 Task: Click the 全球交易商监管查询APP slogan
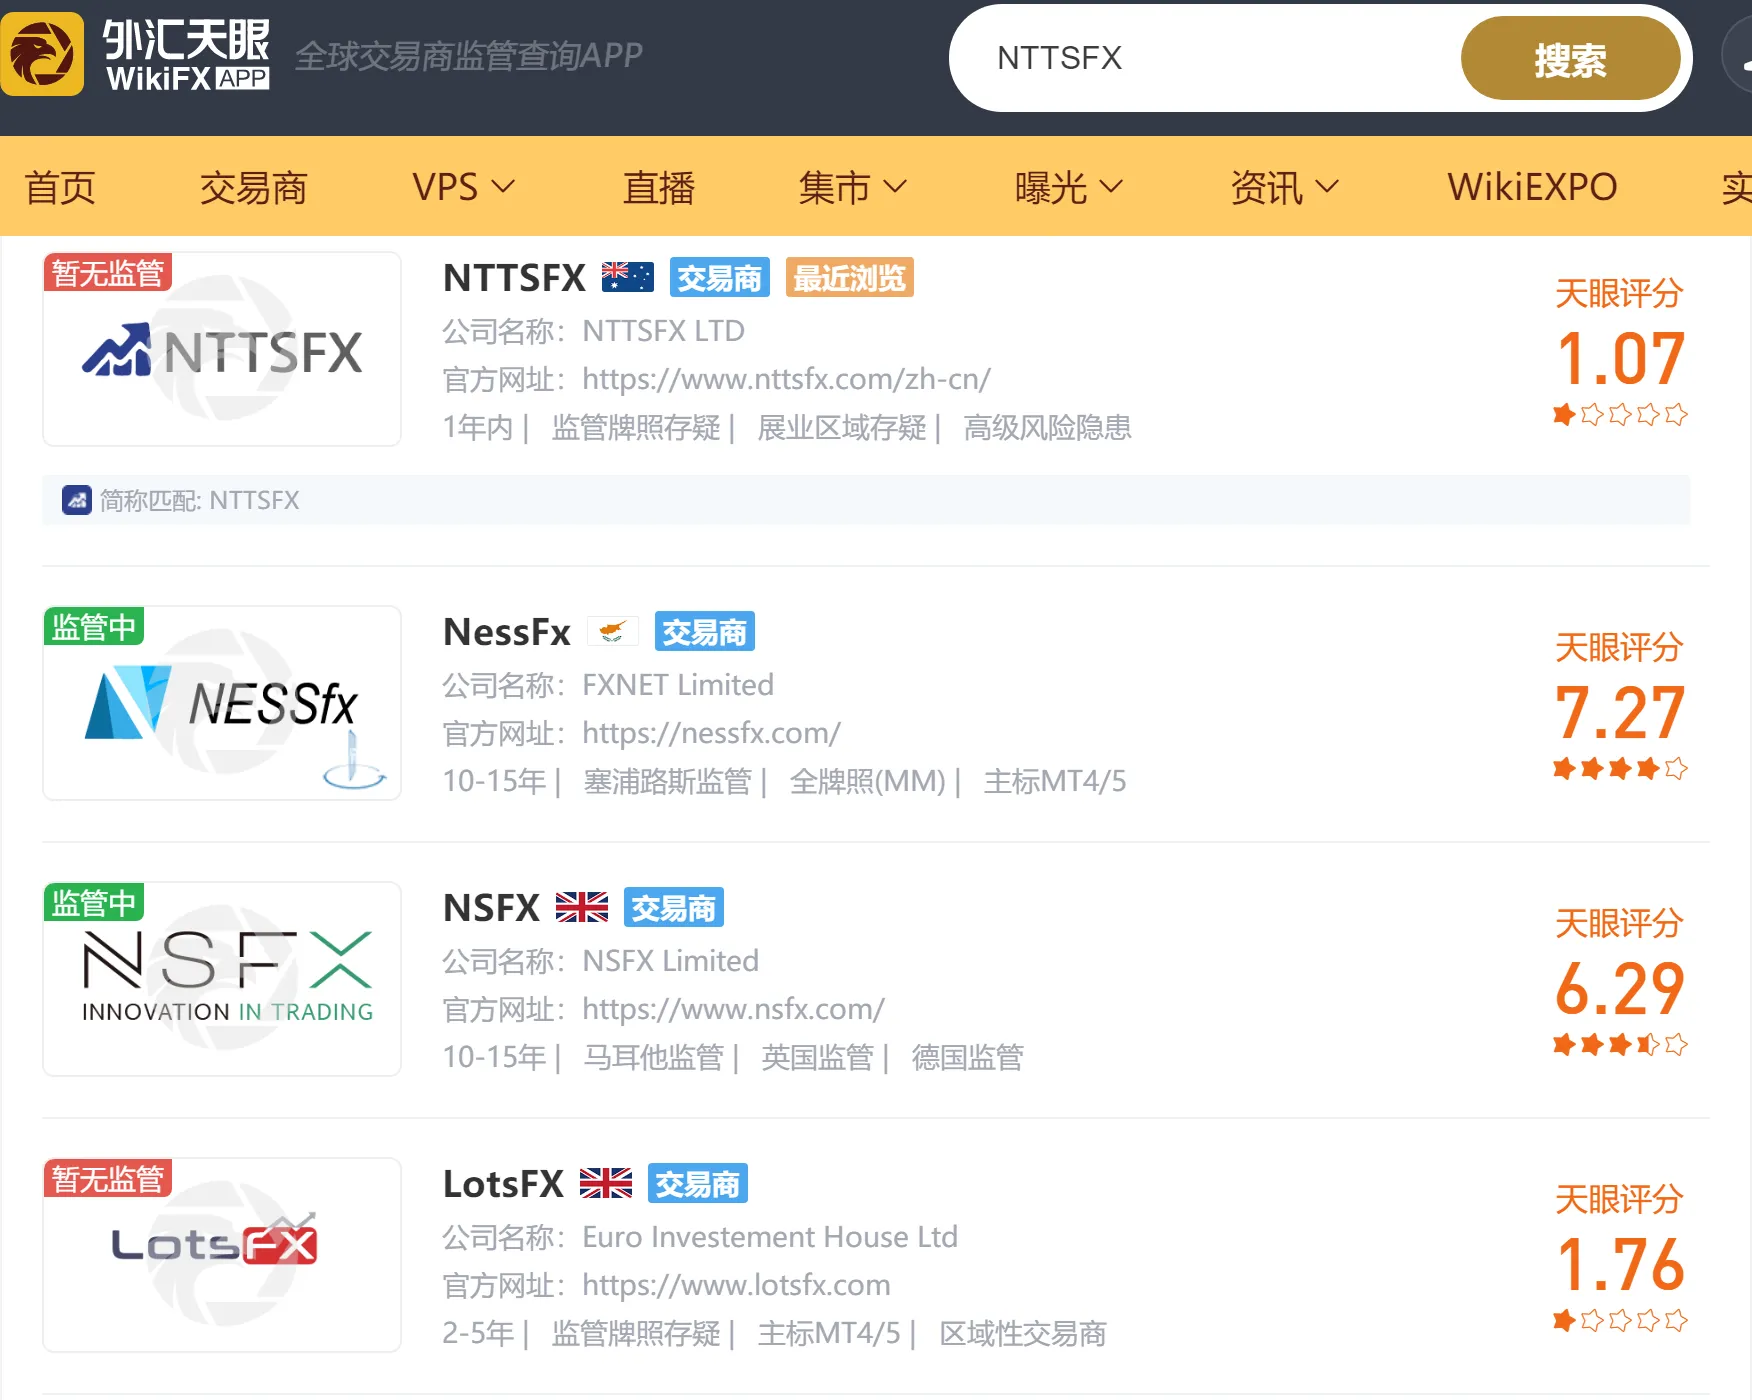[x=469, y=56]
